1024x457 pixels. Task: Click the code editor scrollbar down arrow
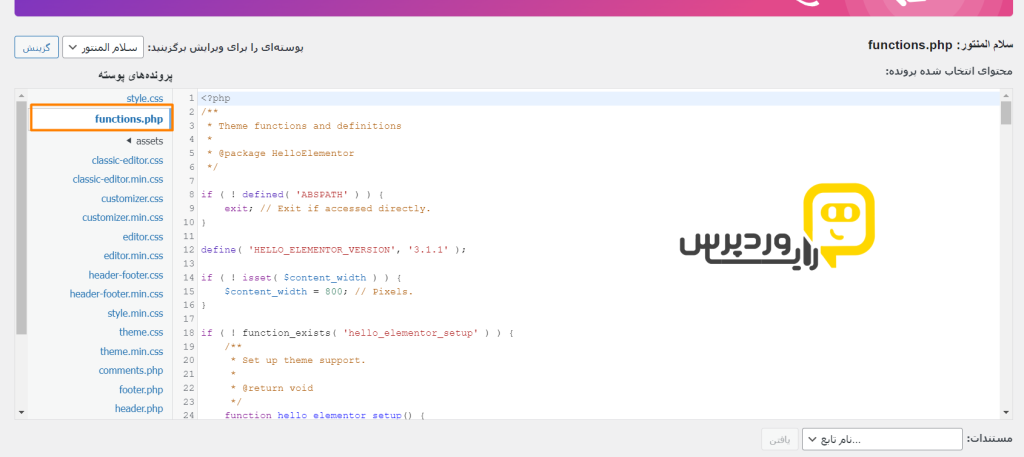(x=1006, y=412)
